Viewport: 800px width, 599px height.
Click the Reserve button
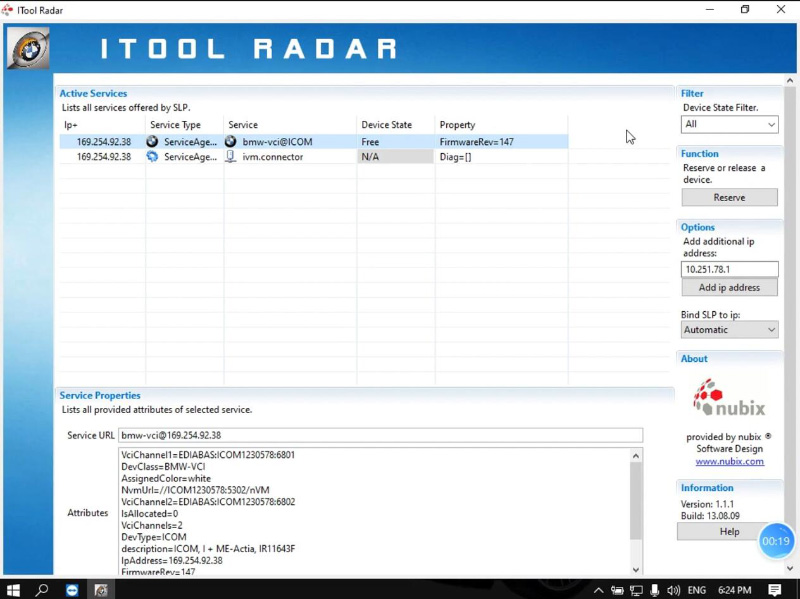coord(729,197)
